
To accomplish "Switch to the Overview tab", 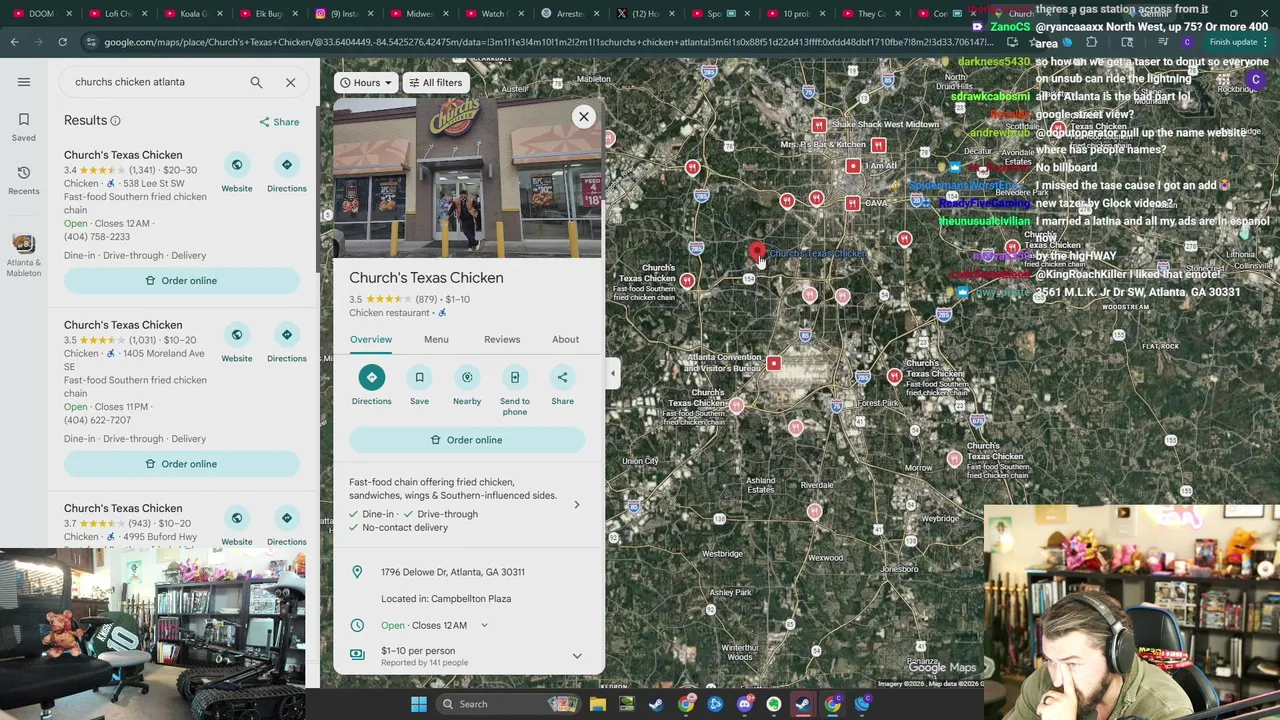I will click(371, 339).
